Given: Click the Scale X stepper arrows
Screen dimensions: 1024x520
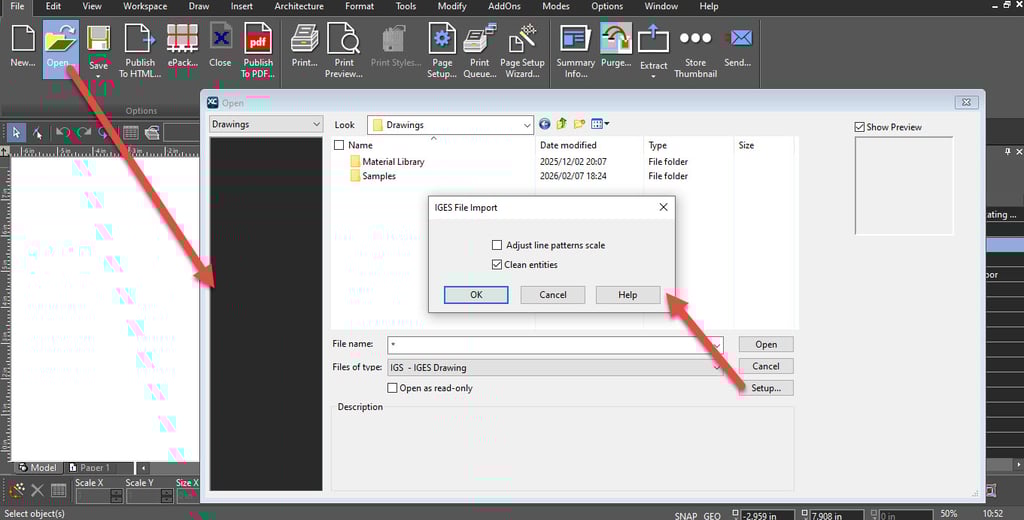Looking at the screenshot, I should coord(116,496).
